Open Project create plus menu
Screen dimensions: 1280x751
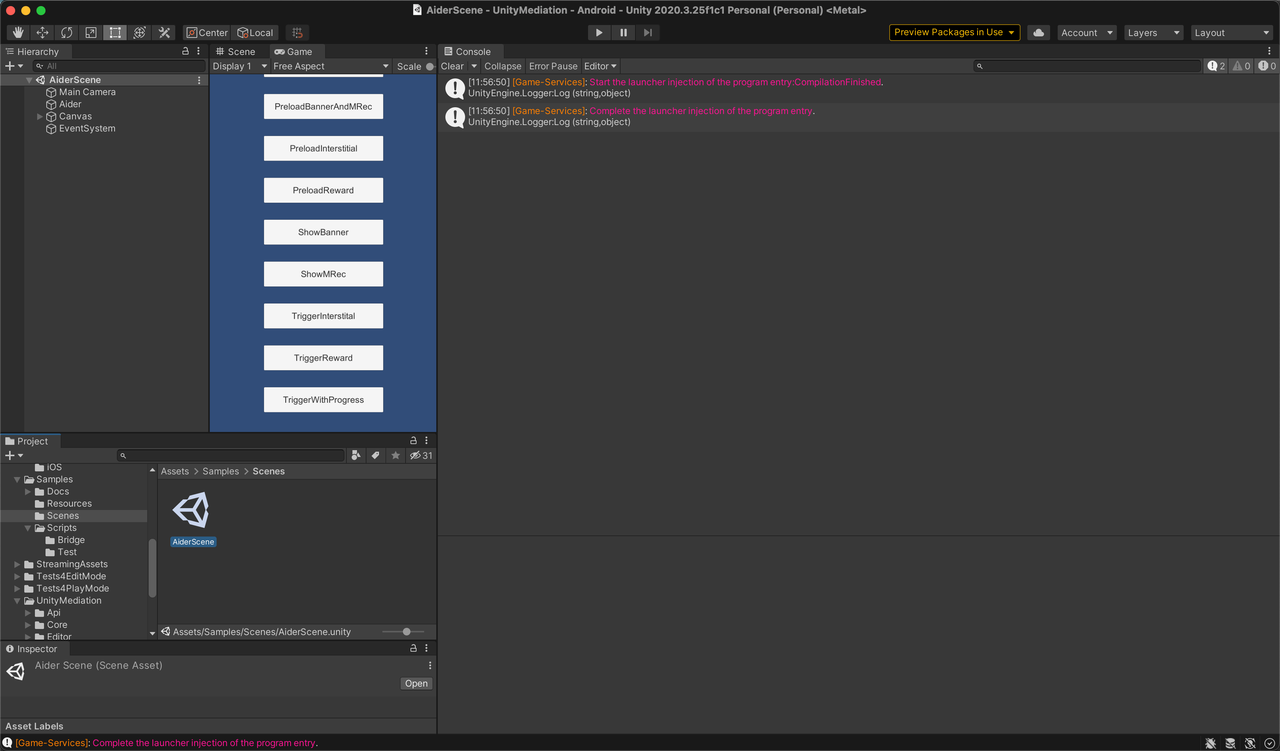14,455
